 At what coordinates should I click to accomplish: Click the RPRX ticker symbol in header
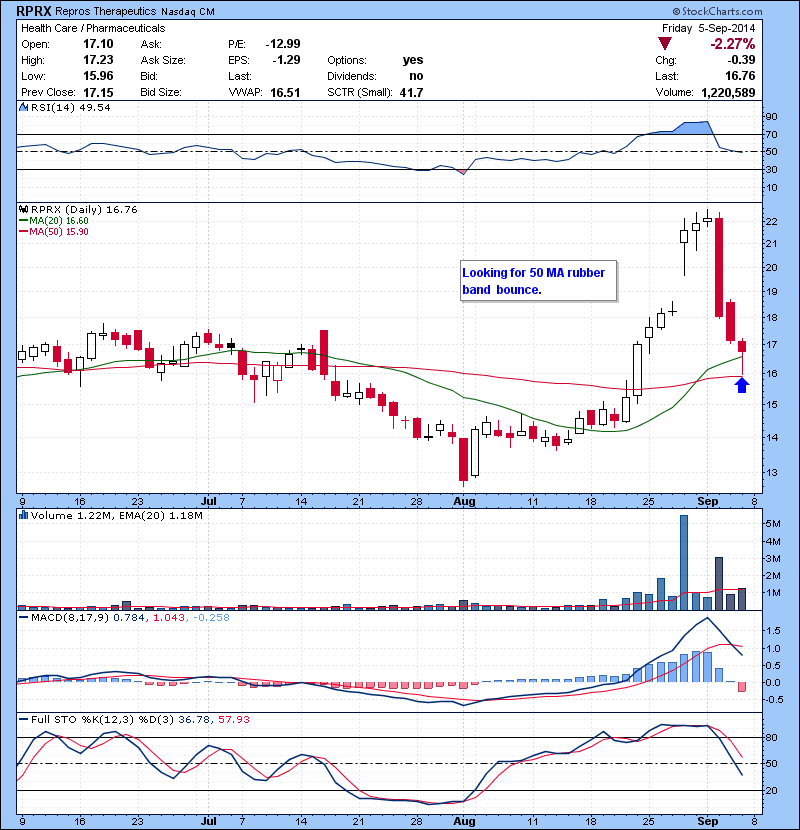tap(34, 10)
